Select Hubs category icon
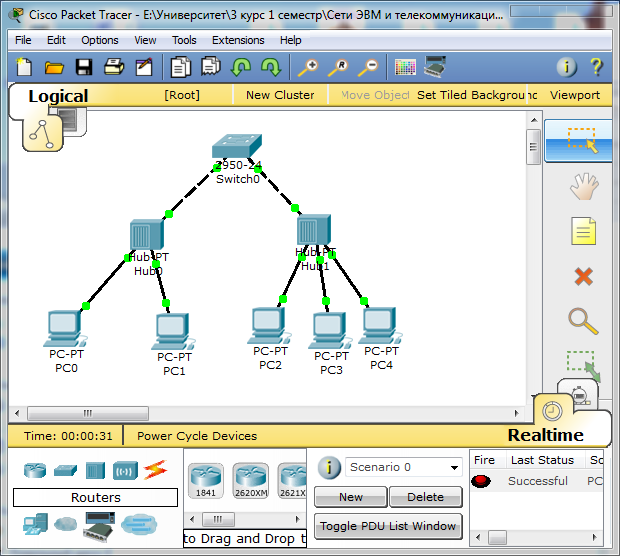Image resolution: width=620 pixels, height=556 pixels. [x=95, y=470]
